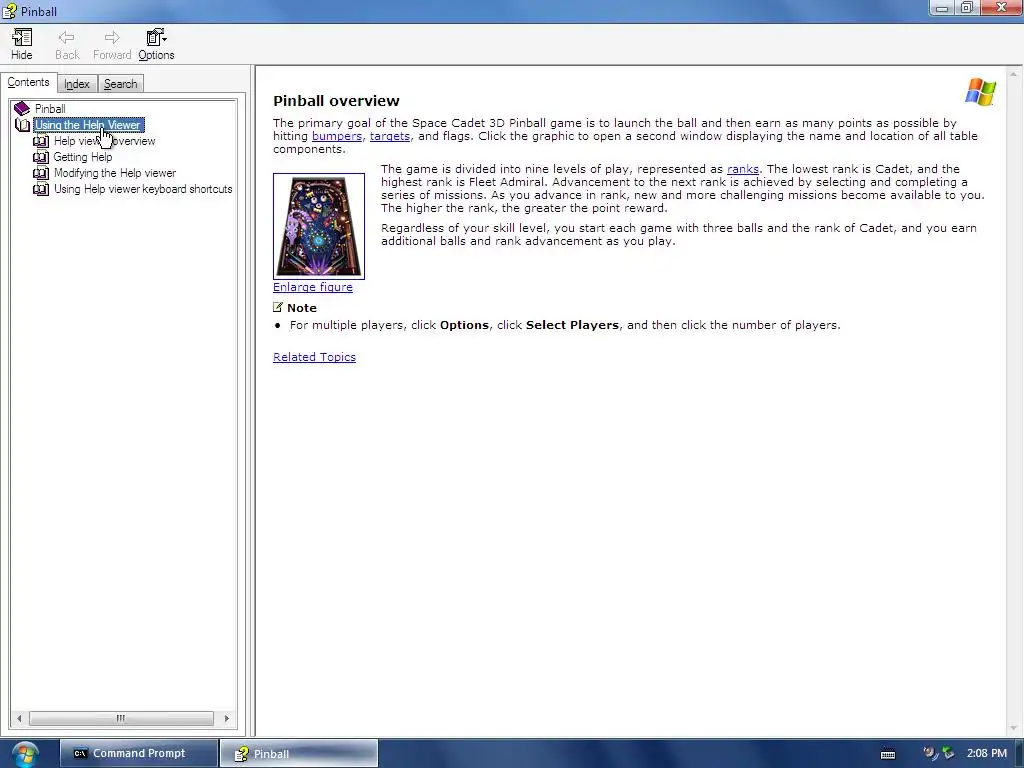Click icon for Using Help viewer keyboard shortcuts

pyautogui.click(x=40, y=189)
